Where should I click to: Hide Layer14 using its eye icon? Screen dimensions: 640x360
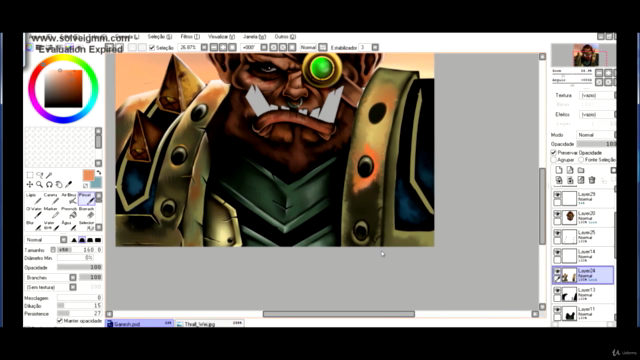coord(557,252)
